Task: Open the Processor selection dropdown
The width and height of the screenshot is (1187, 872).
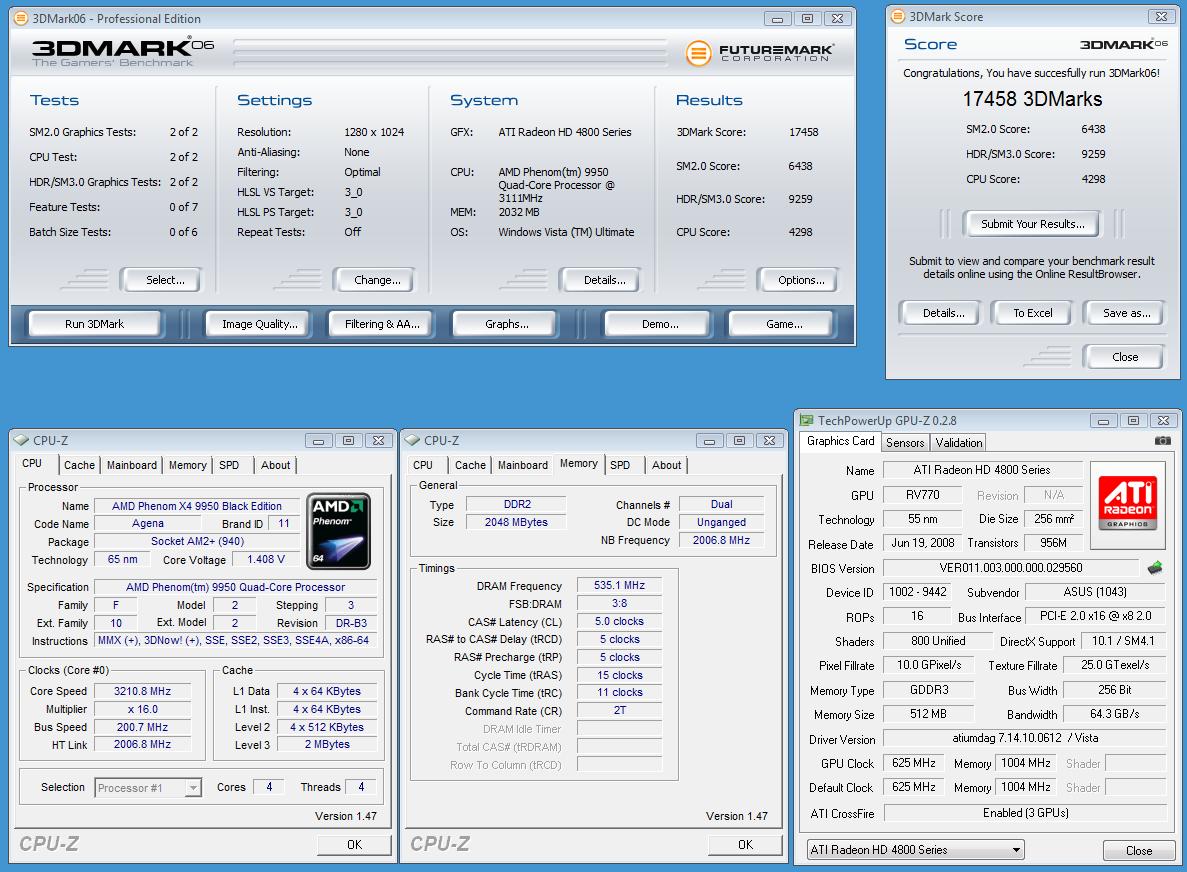Action: [193, 788]
